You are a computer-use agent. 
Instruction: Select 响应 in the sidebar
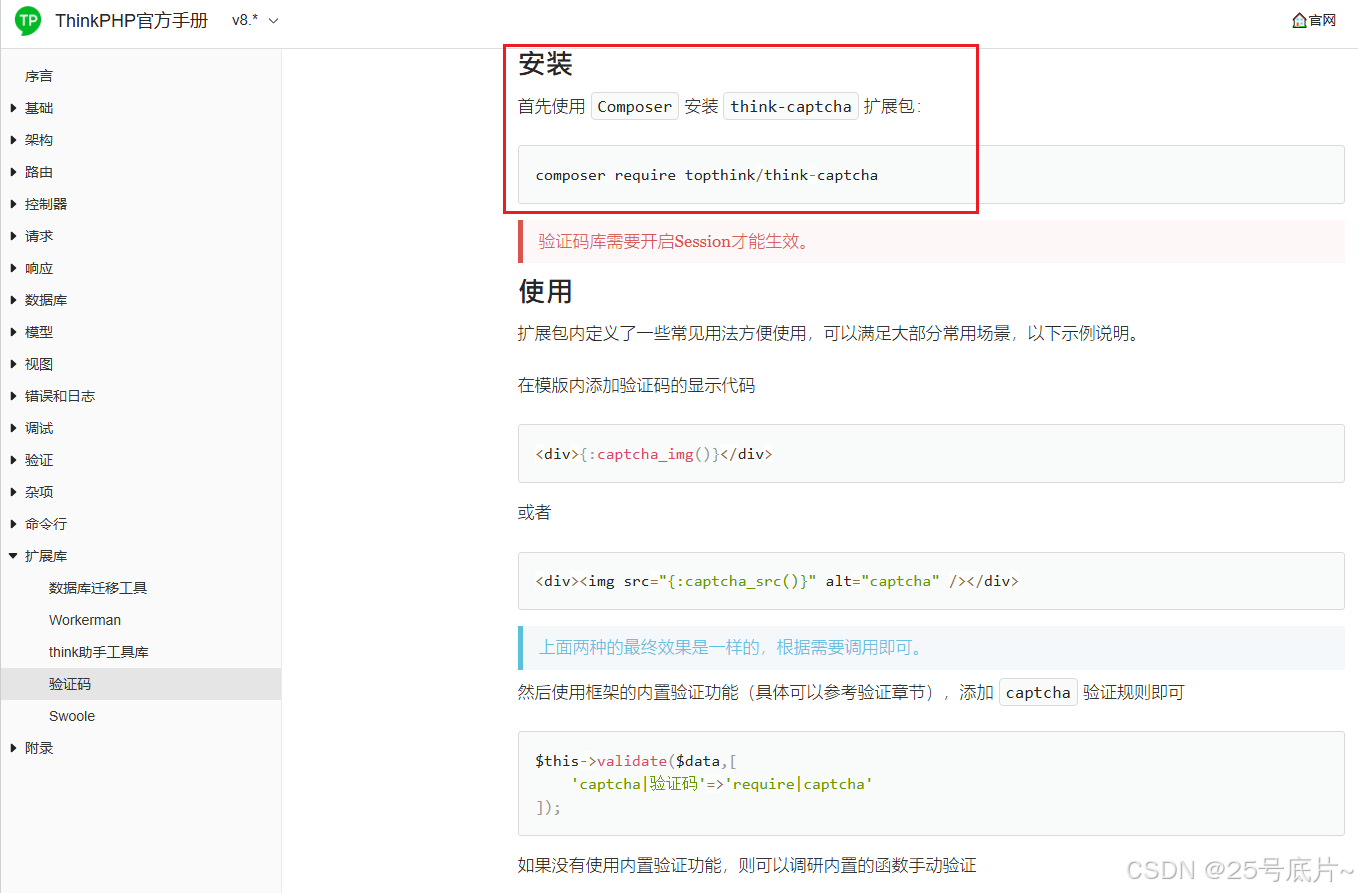[39, 268]
